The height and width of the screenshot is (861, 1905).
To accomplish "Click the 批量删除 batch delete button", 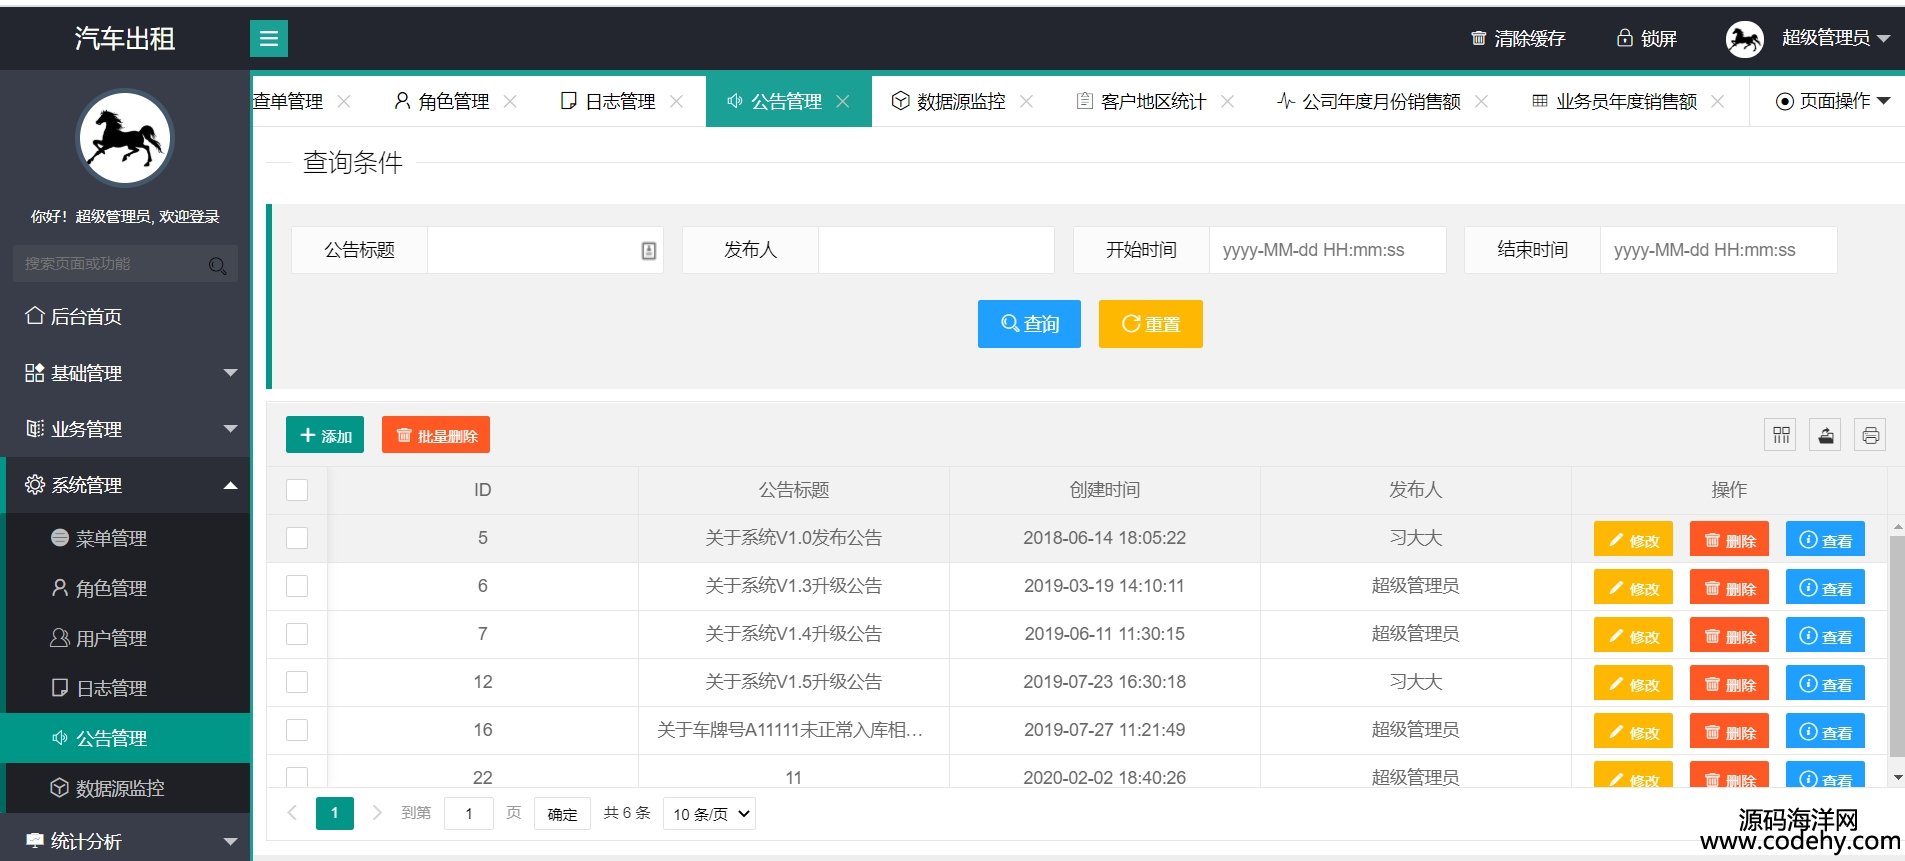I will 436,435.
